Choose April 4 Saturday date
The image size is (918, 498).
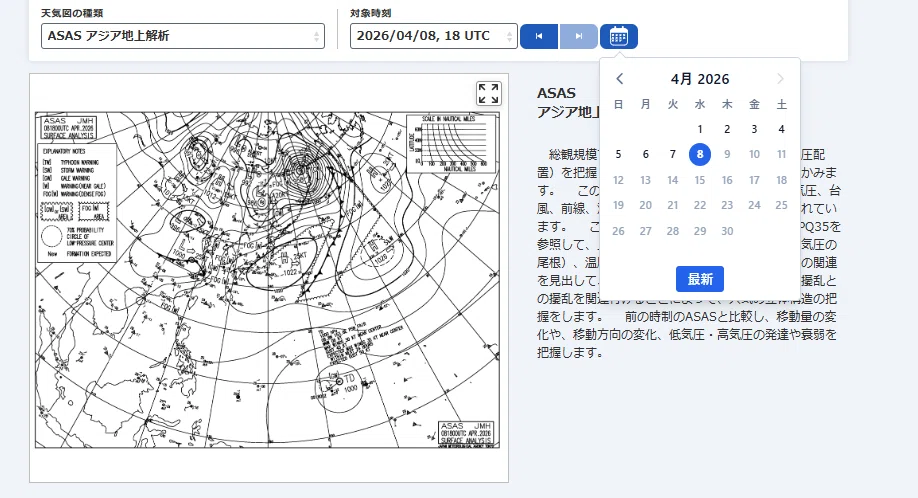[x=782, y=129]
